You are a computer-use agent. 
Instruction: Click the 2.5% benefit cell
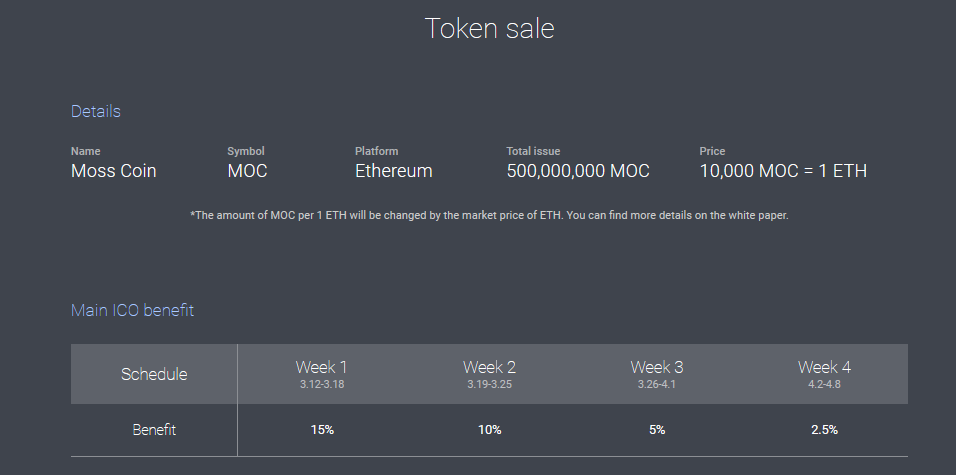[x=824, y=430]
